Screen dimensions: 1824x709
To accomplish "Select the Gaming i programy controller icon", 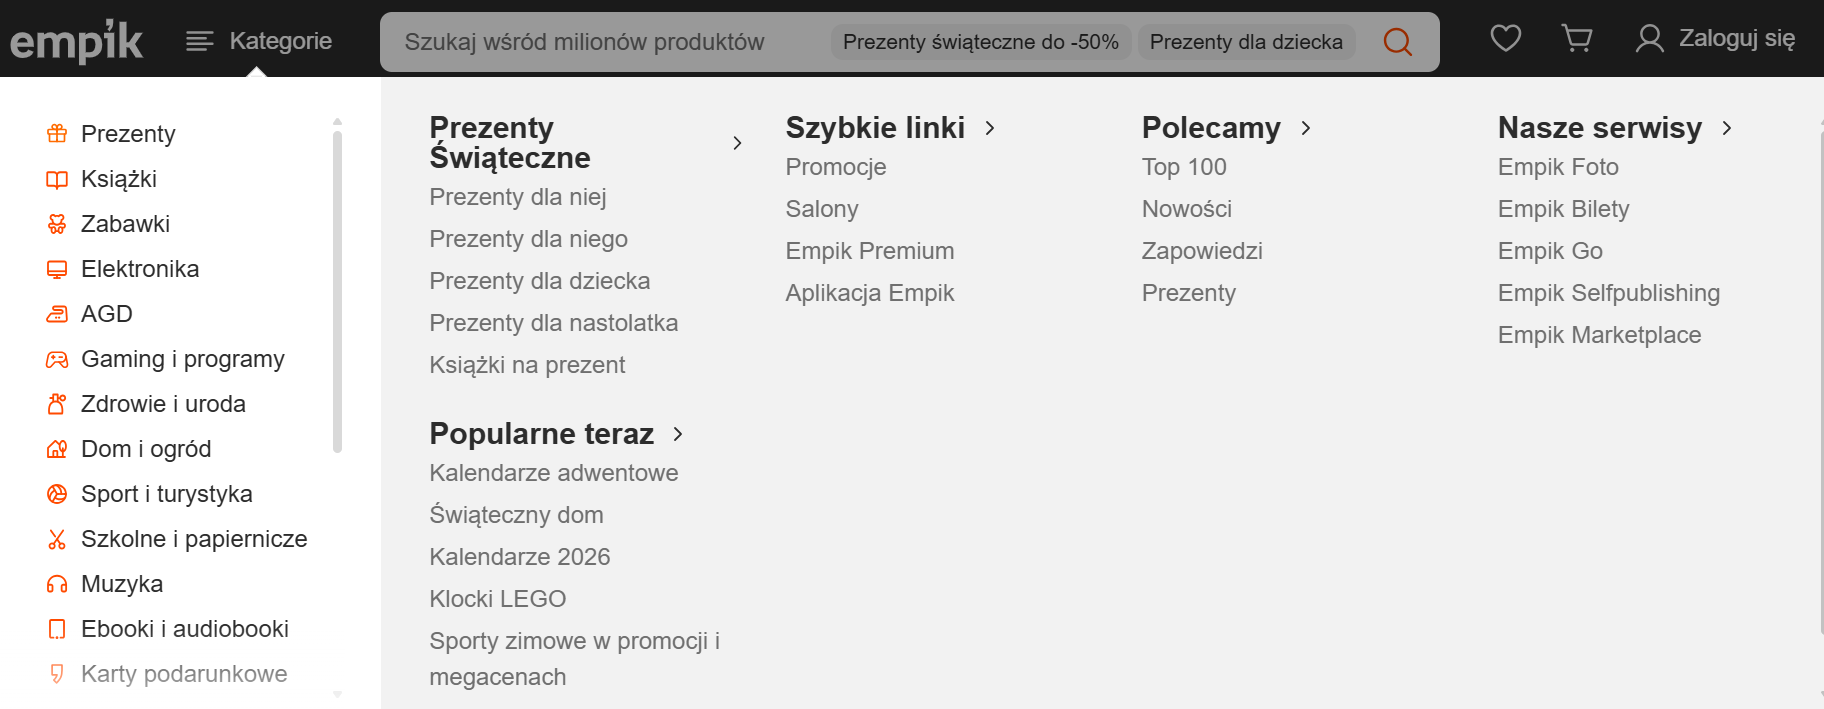I will pos(57,358).
